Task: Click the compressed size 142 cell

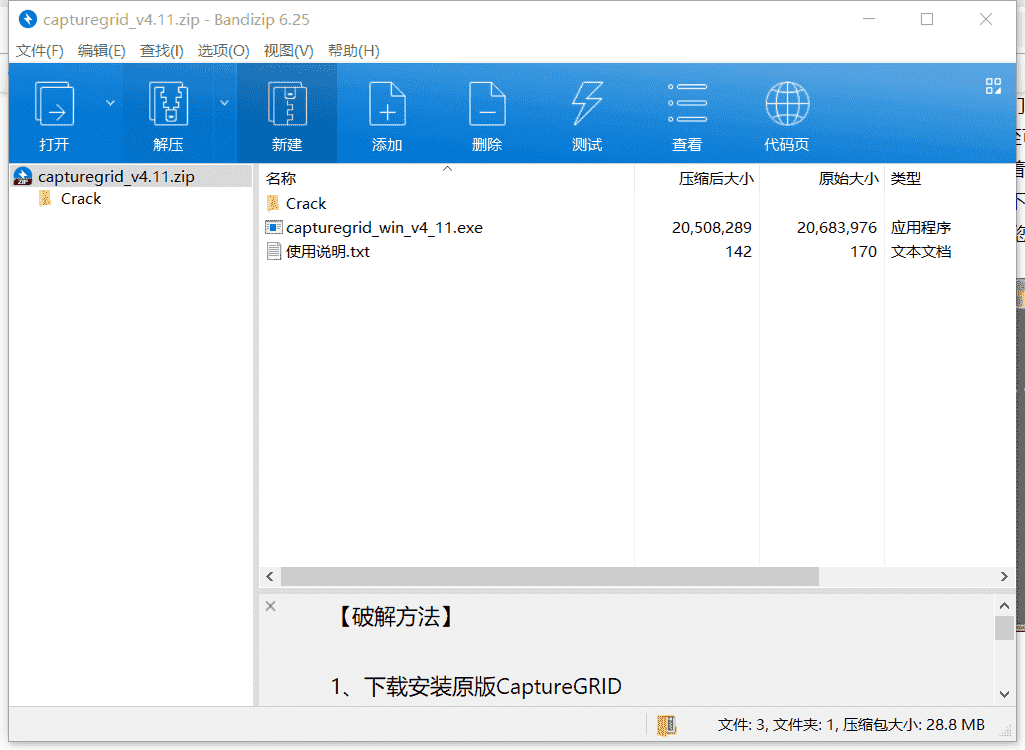Action: click(738, 252)
